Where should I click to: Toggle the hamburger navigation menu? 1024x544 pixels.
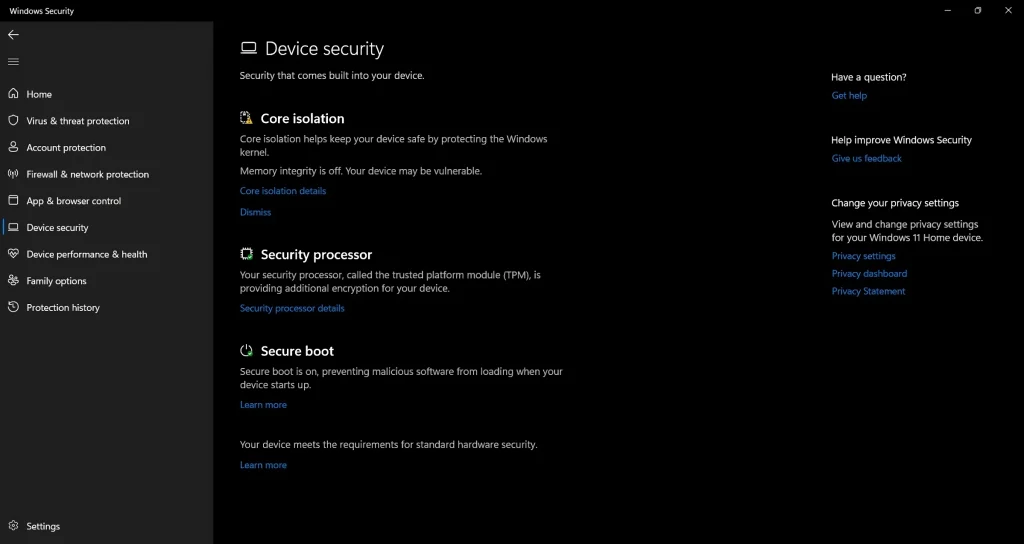[13, 62]
